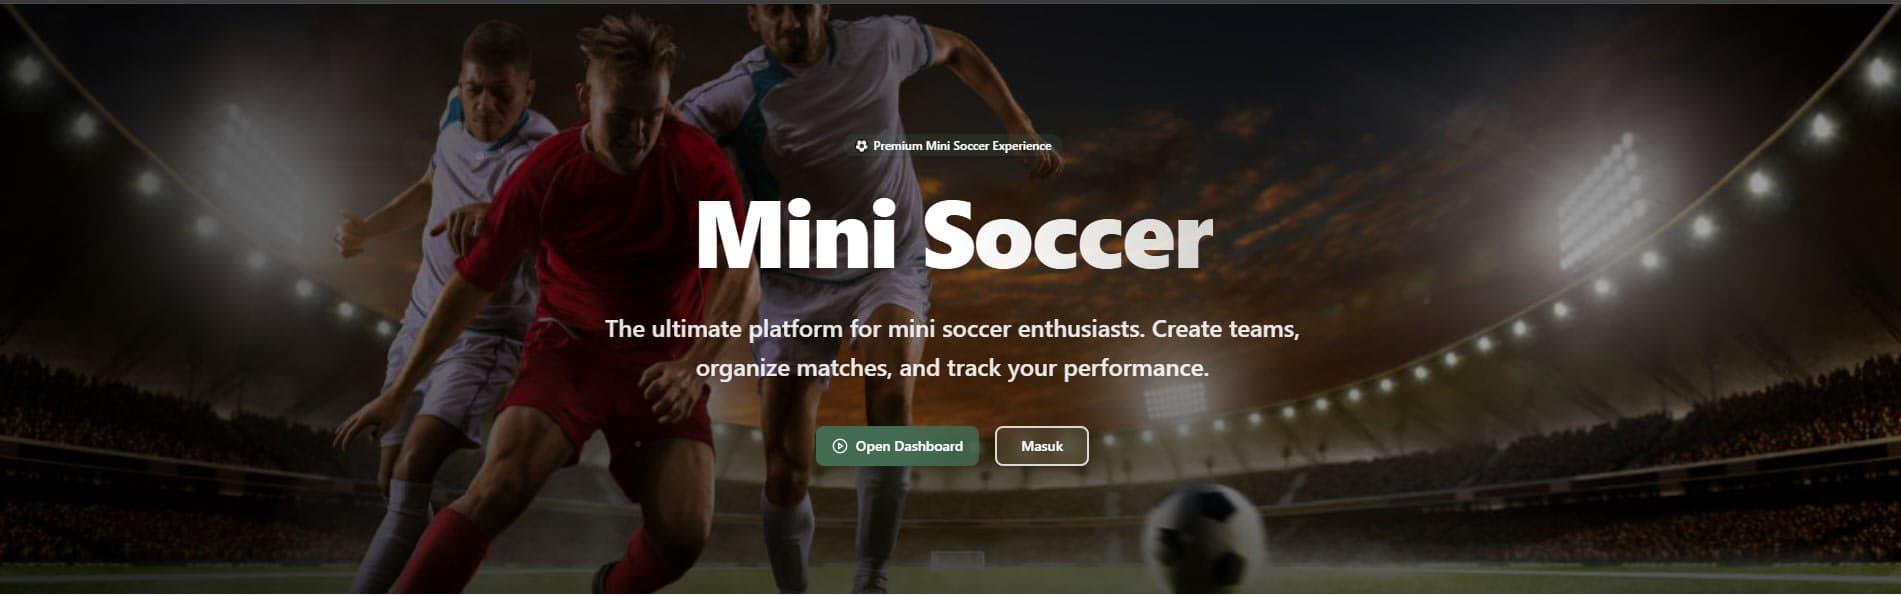
Task: Select the Premium Mini Soccer Experience badge
Action: click(x=953, y=146)
